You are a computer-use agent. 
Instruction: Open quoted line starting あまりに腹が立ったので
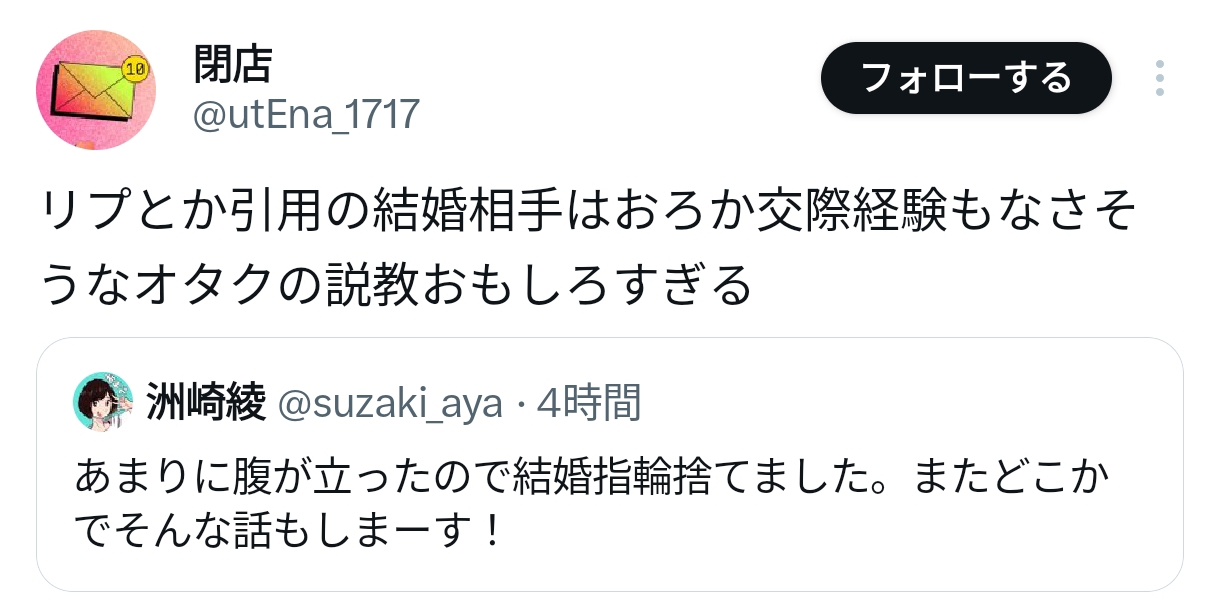[x=592, y=478]
